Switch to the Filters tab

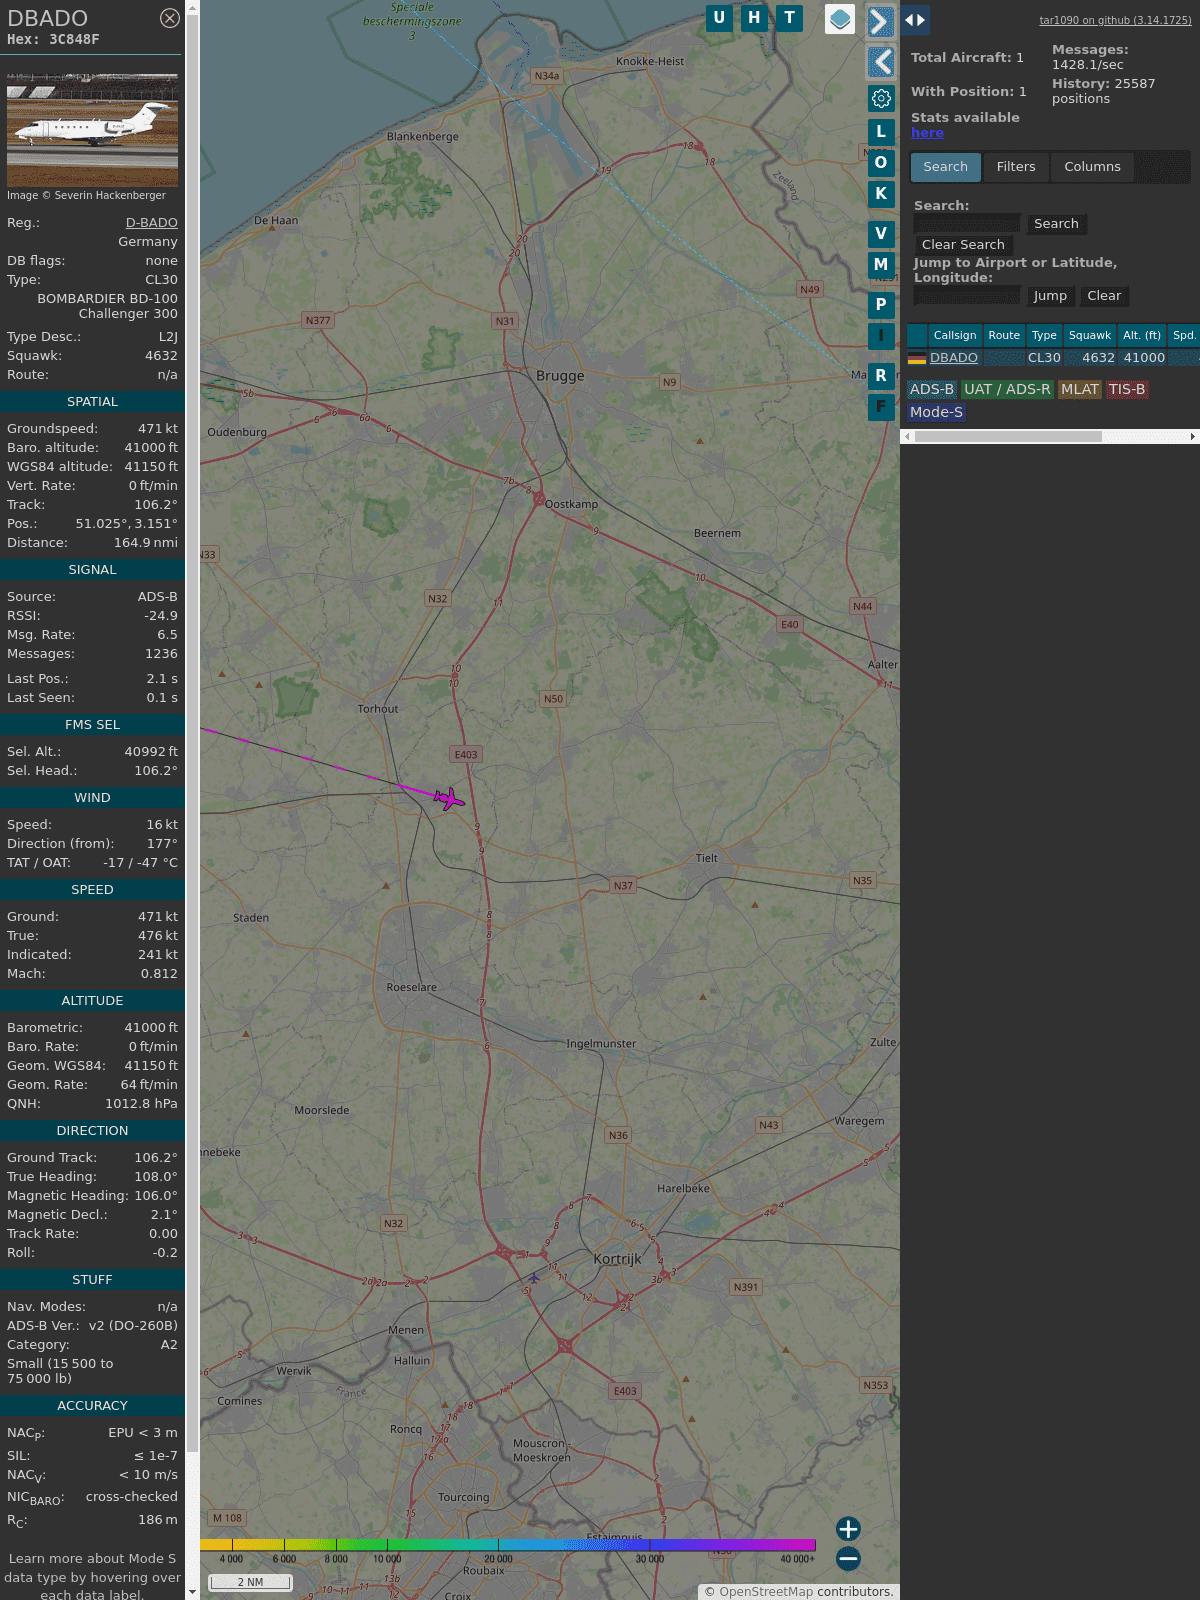pos(1016,167)
